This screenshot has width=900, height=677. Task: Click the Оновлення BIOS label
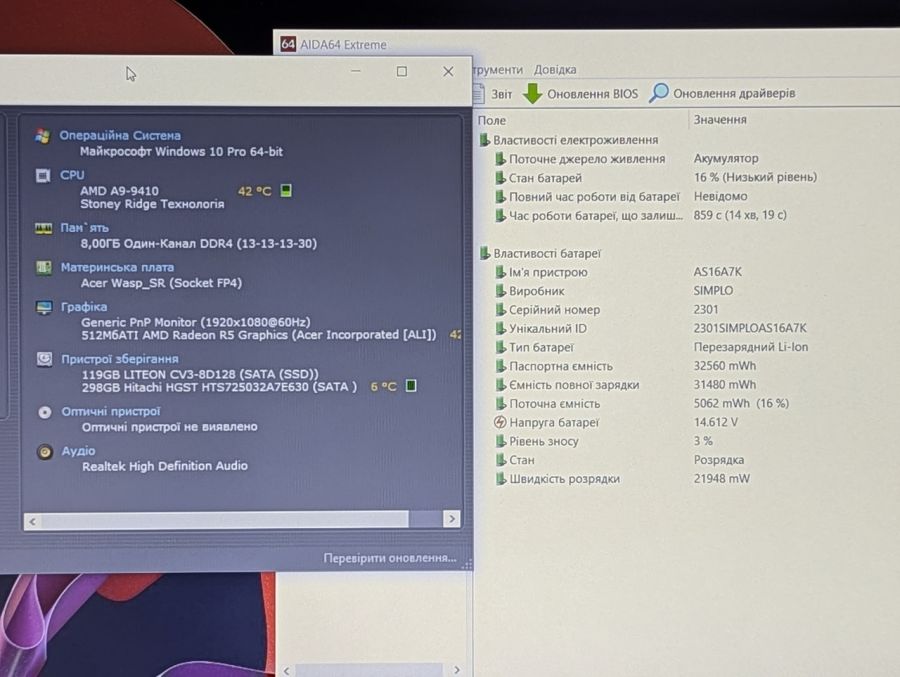(592, 94)
